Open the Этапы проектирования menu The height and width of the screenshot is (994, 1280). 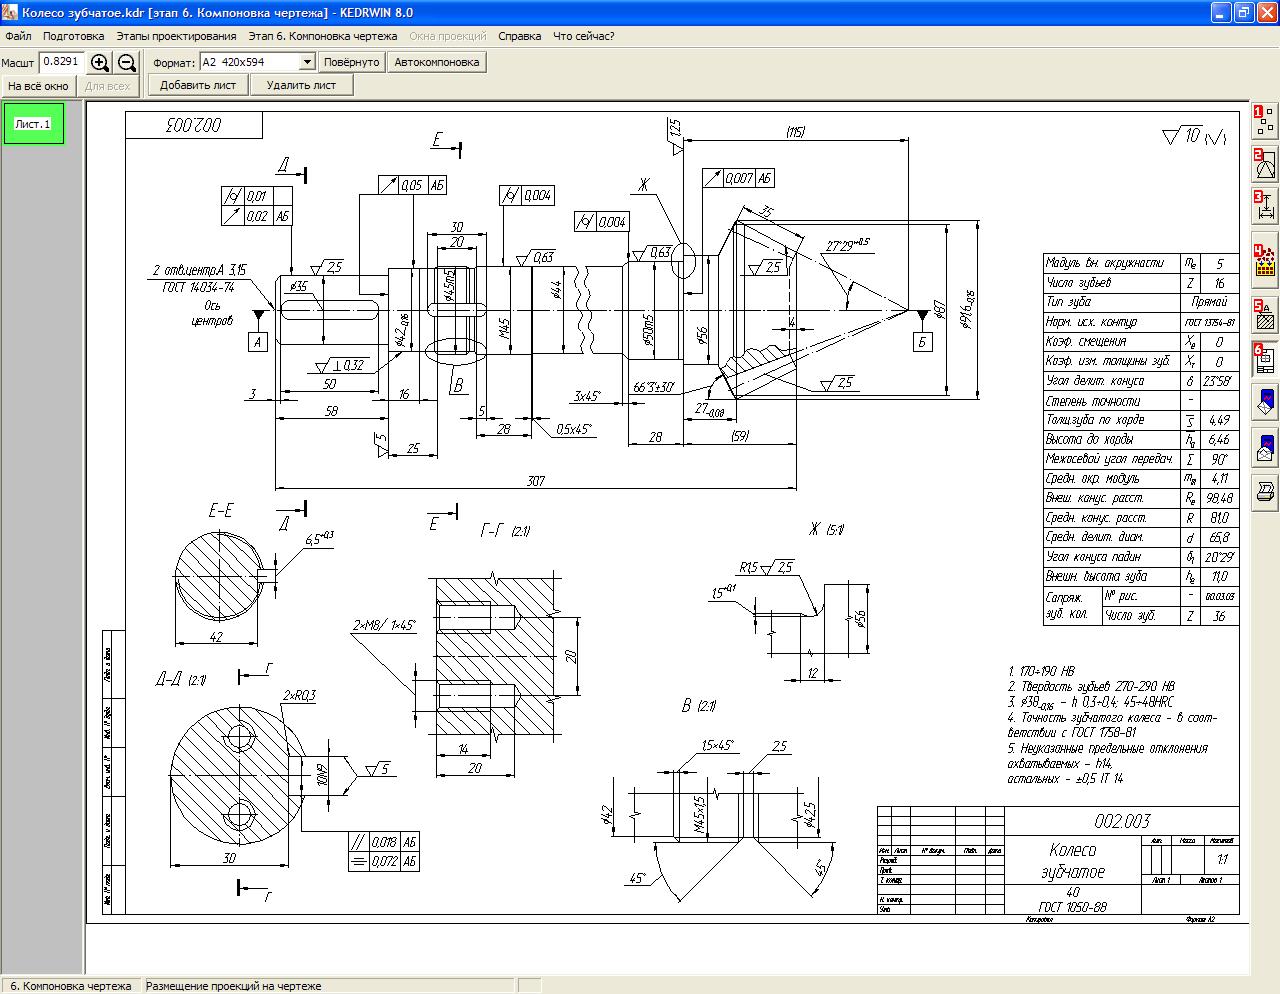click(x=176, y=36)
